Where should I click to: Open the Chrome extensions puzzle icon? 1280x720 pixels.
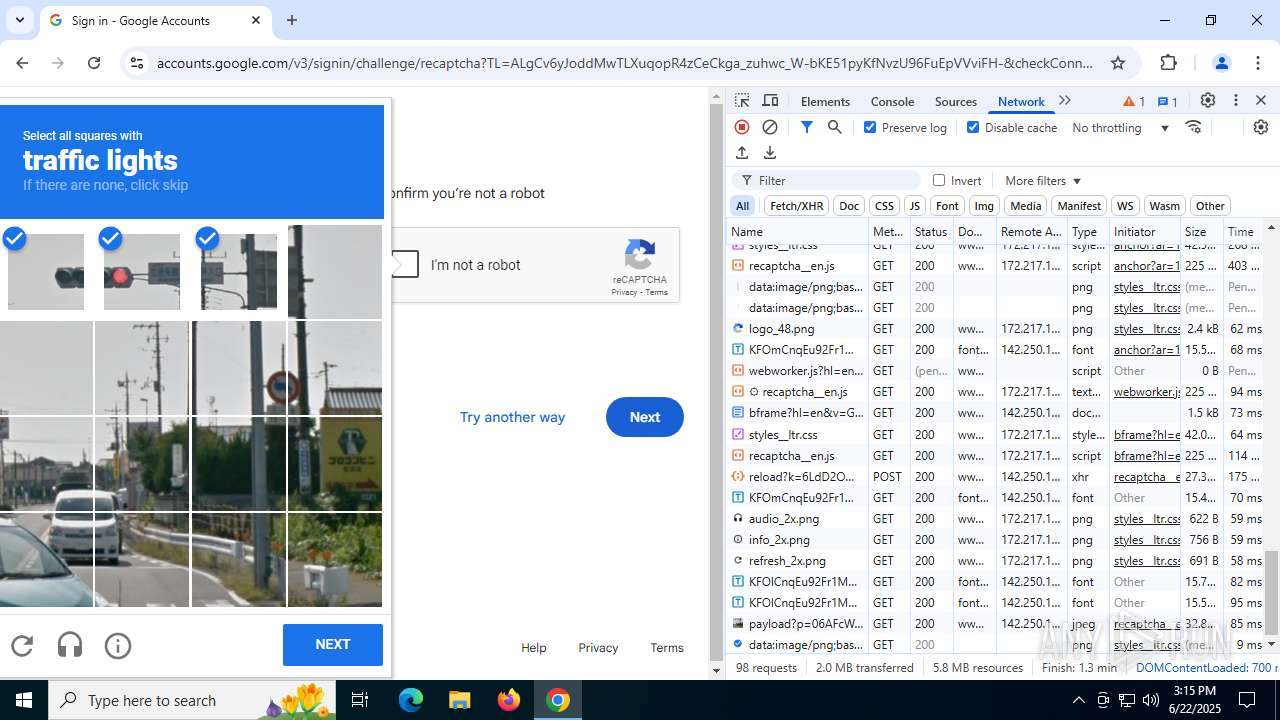tap(1169, 63)
